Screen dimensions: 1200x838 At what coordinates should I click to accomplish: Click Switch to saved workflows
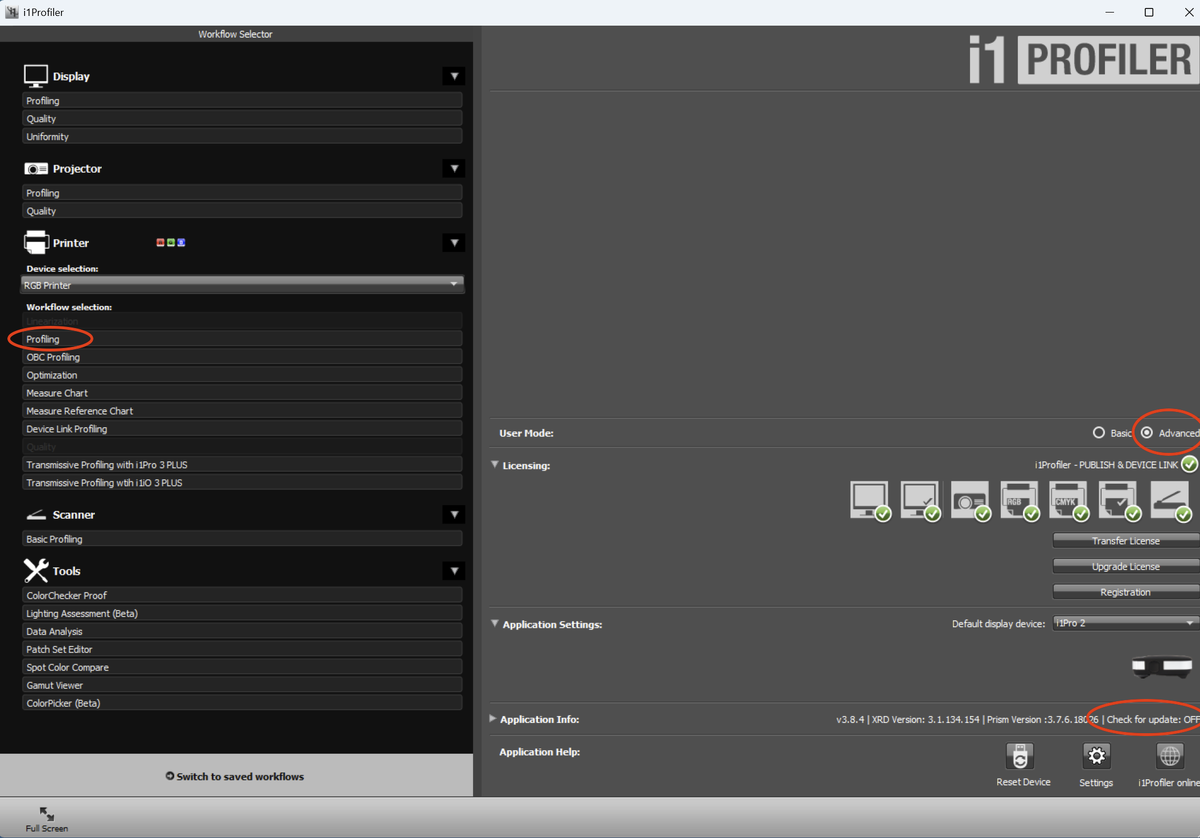[x=235, y=776]
